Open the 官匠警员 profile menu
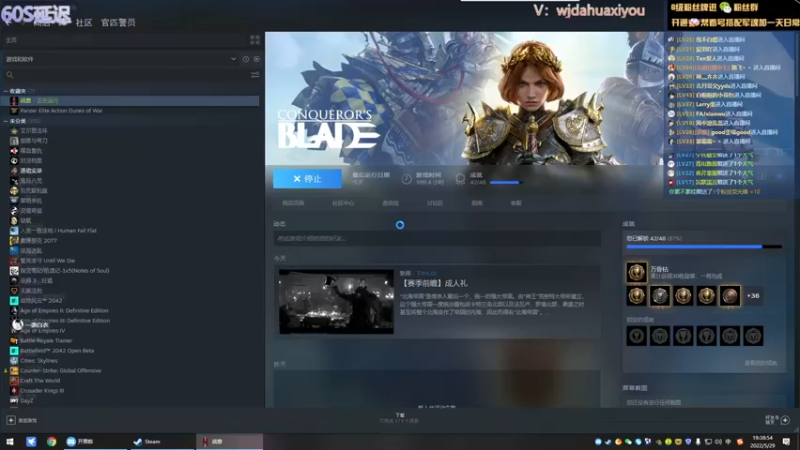 tap(118, 22)
